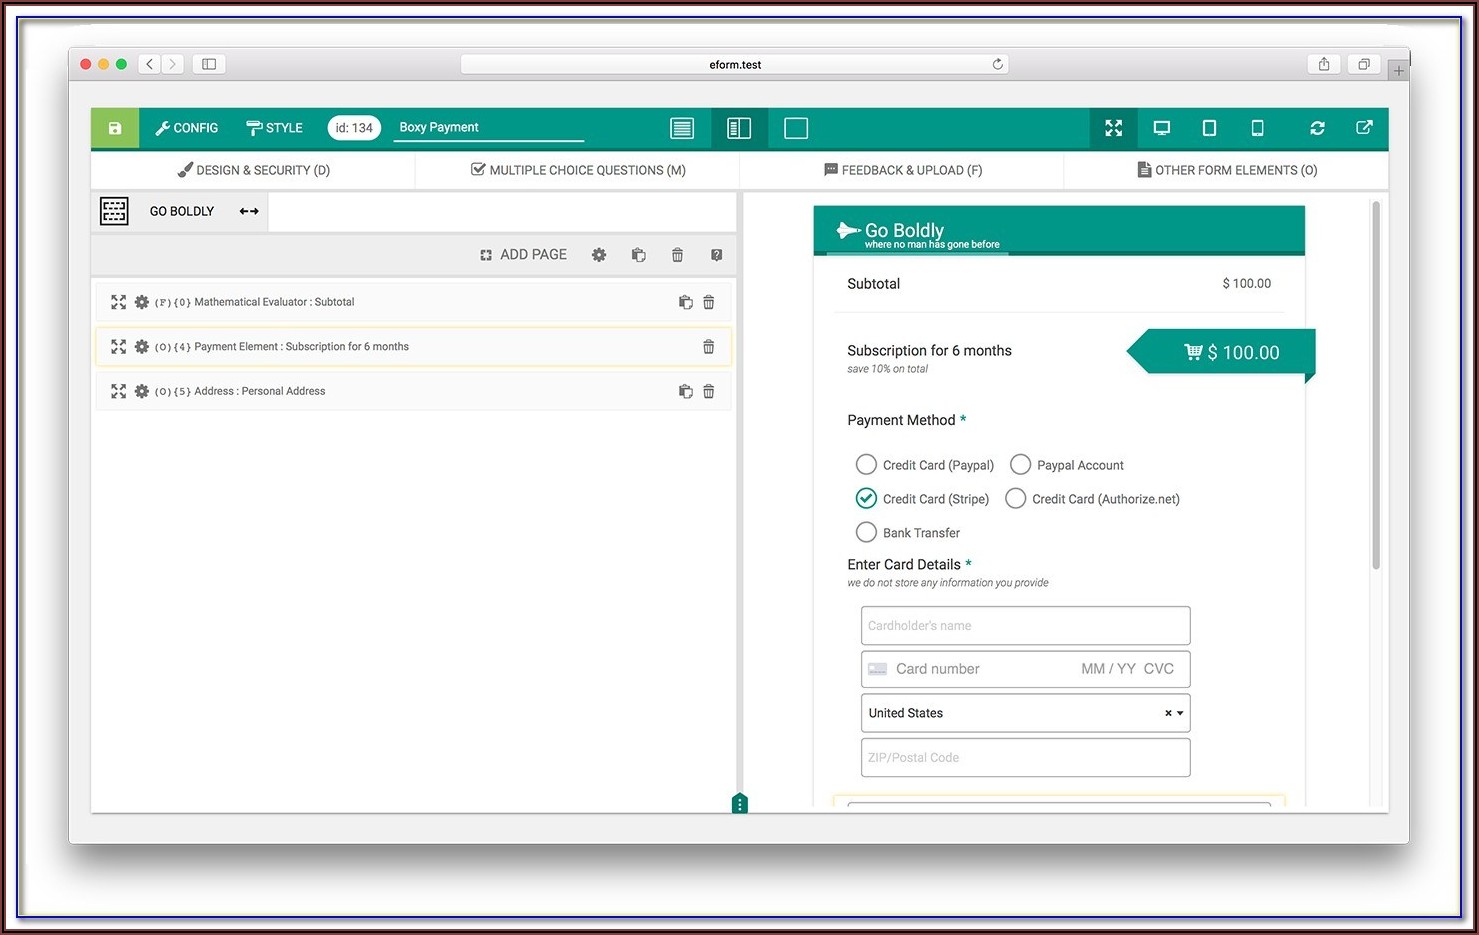Open form preview in external window
This screenshot has width=1479, height=935.
point(1364,128)
